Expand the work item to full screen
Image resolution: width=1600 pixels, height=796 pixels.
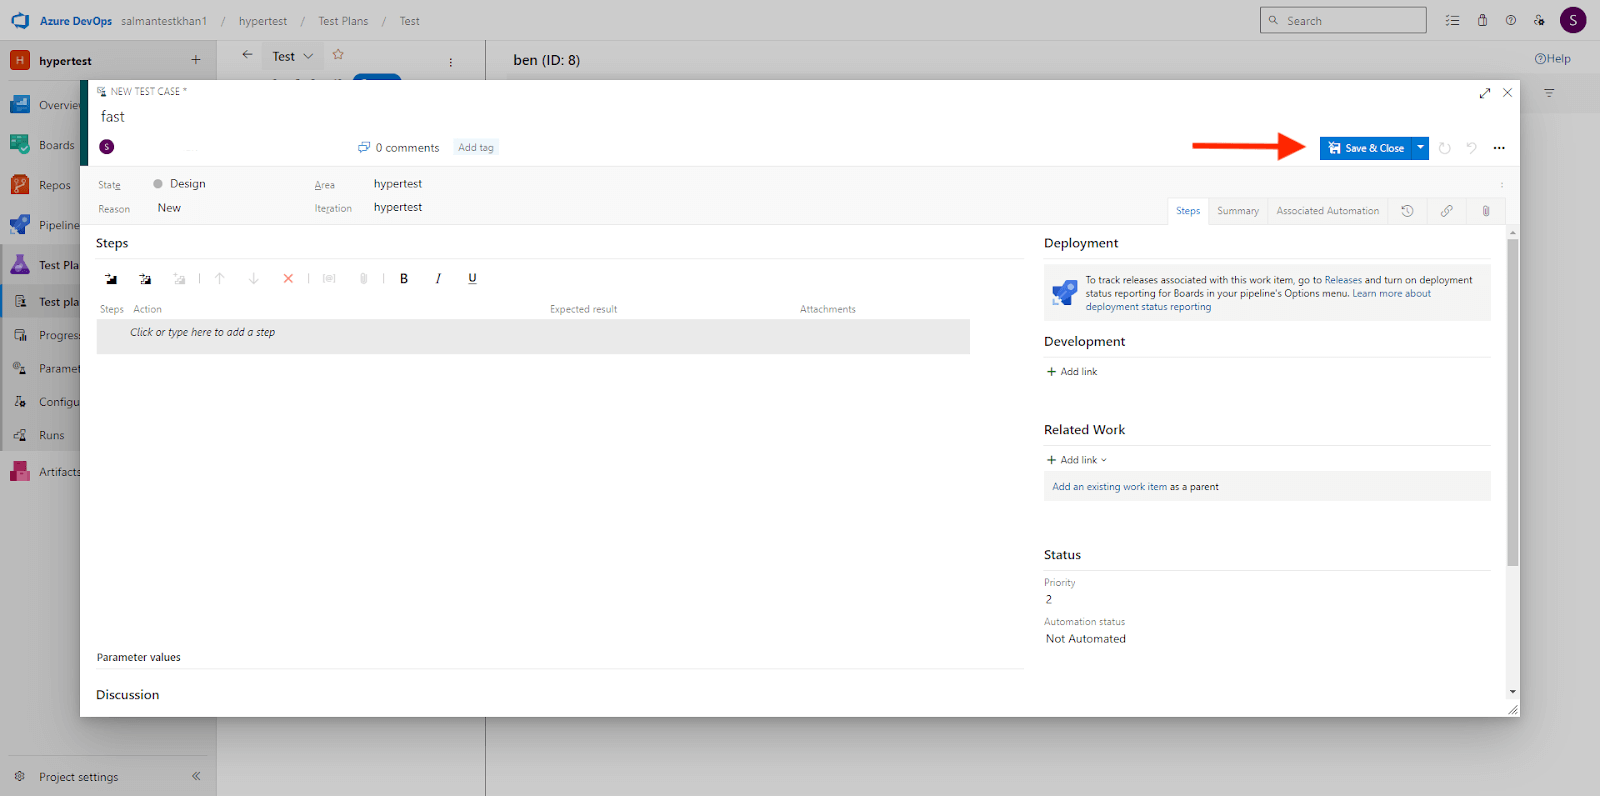pyautogui.click(x=1485, y=93)
